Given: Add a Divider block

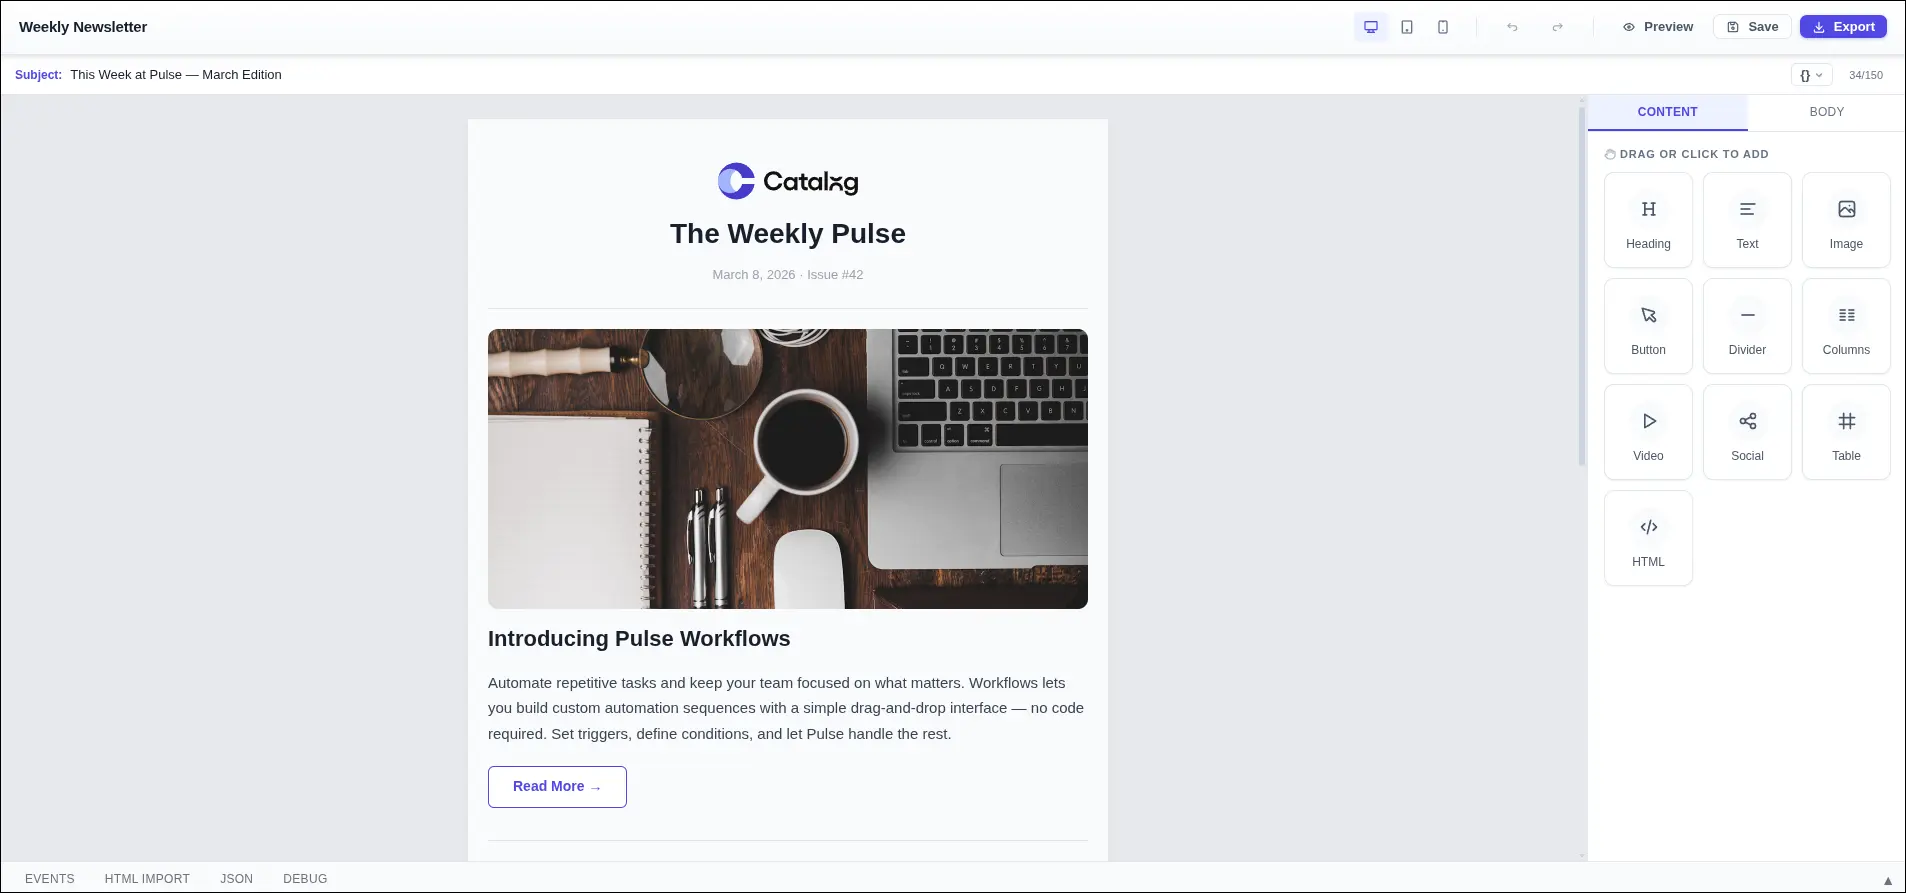Looking at the screenshot, I should click(x=1747, y=326).
